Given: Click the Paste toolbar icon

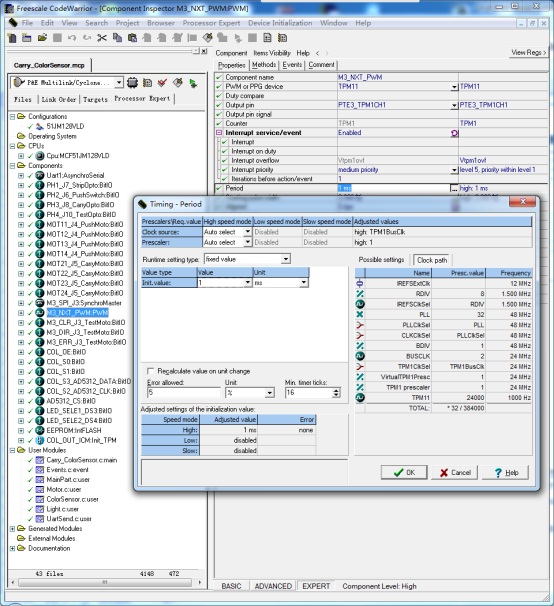Looking at the screenshot, I should point(132,38).
